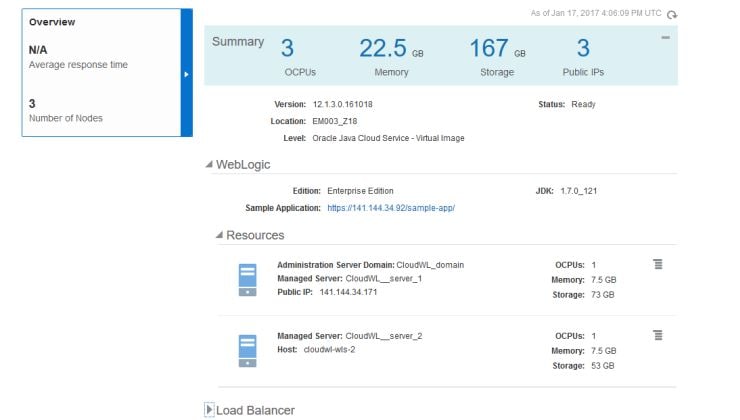This screenshot has width=740, height=420.
Task: Open the menu icon for CloudWL__server_1
Action: [x=658, y=264]
